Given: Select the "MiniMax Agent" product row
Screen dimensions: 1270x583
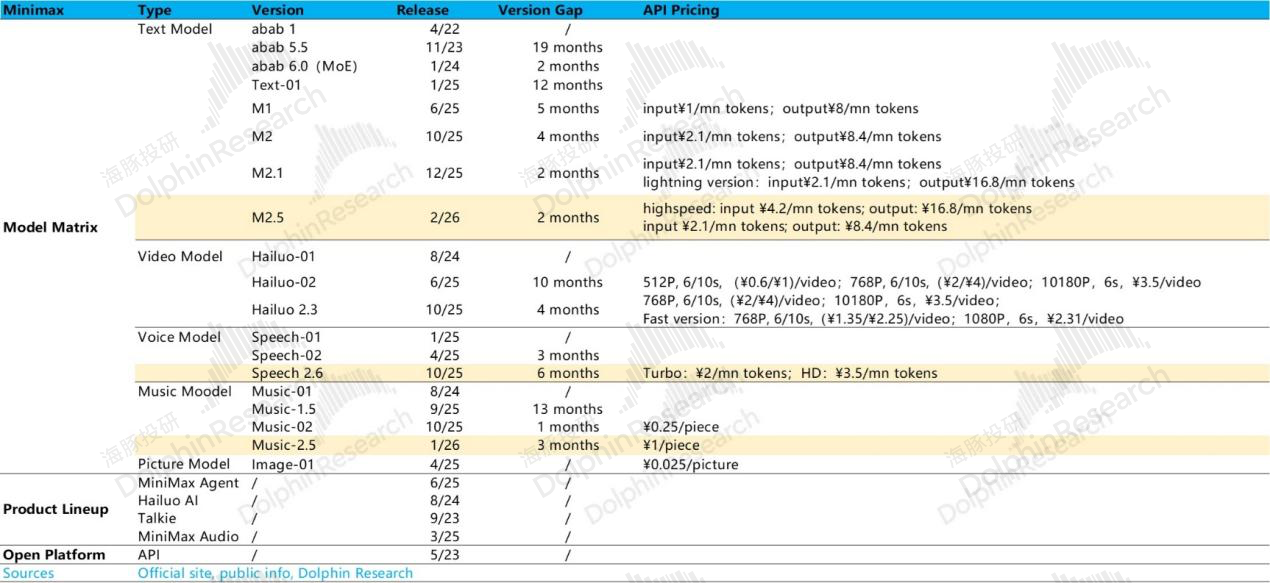Looking at the screenshot, I should (188, 483).
